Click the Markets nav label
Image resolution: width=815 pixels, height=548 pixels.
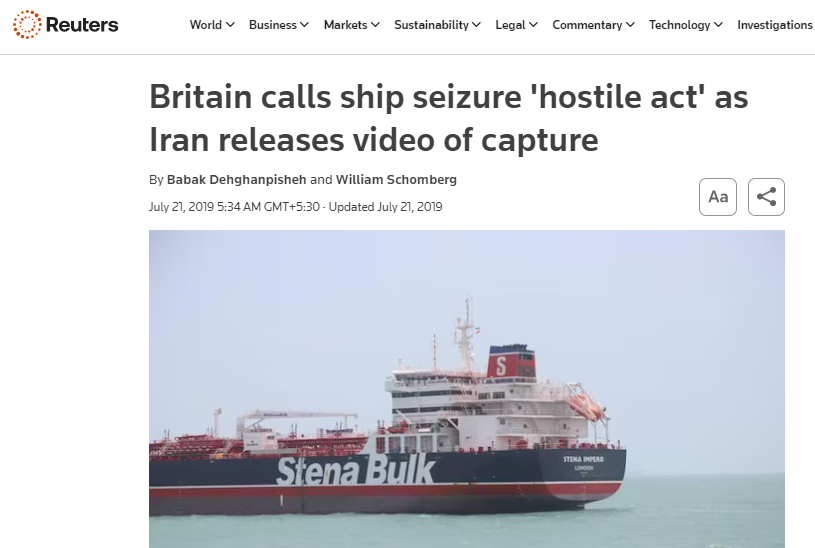coord(346,25)
